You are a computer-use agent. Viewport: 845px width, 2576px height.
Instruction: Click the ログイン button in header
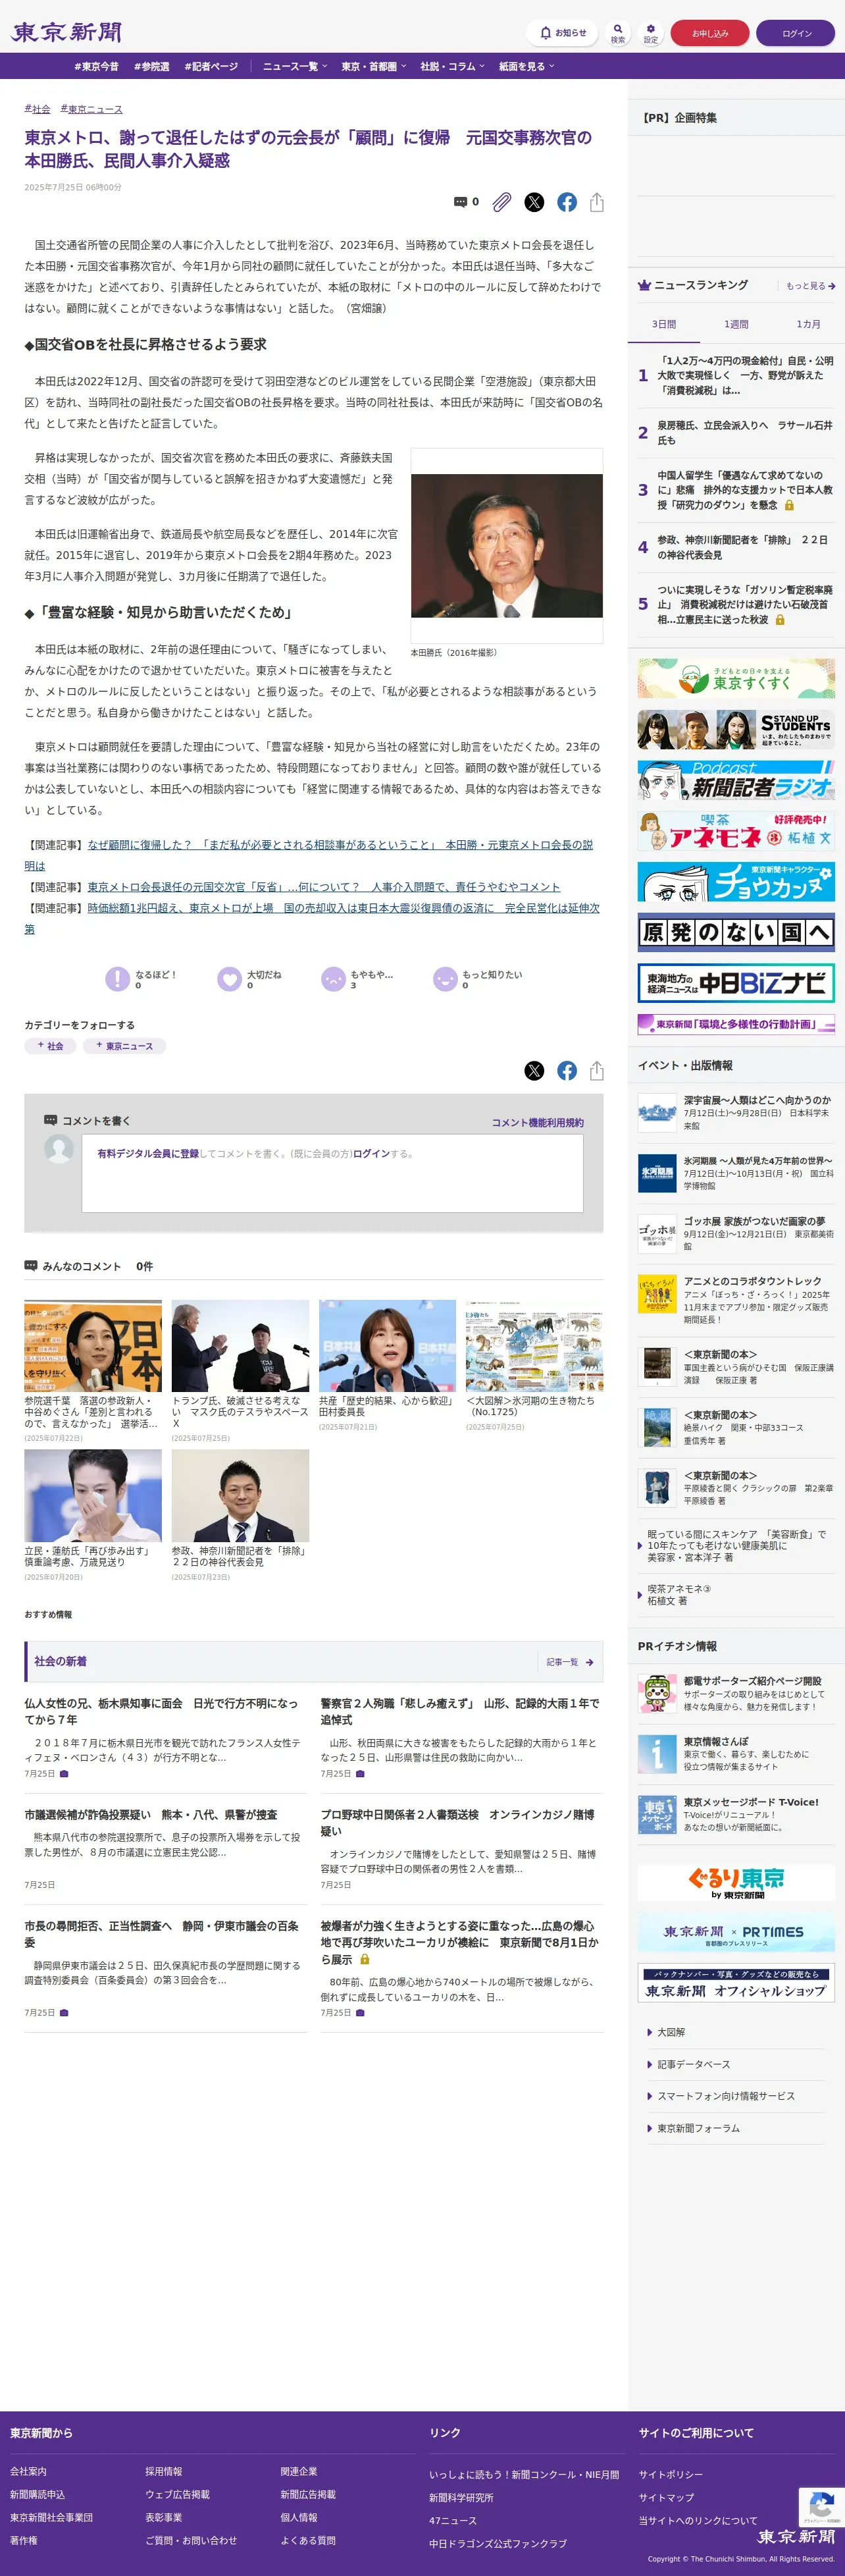point(796,33)
